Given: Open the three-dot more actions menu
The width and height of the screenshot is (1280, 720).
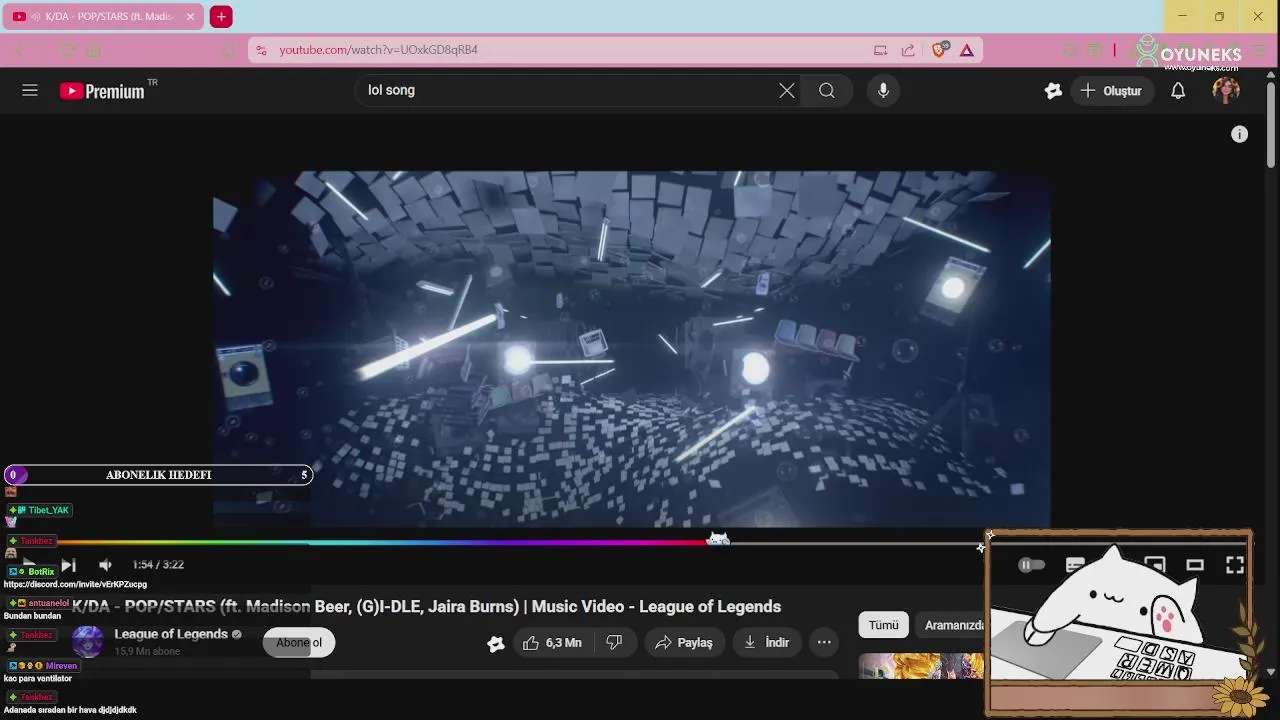Looking at the screenshot, I should pos(824,643).
